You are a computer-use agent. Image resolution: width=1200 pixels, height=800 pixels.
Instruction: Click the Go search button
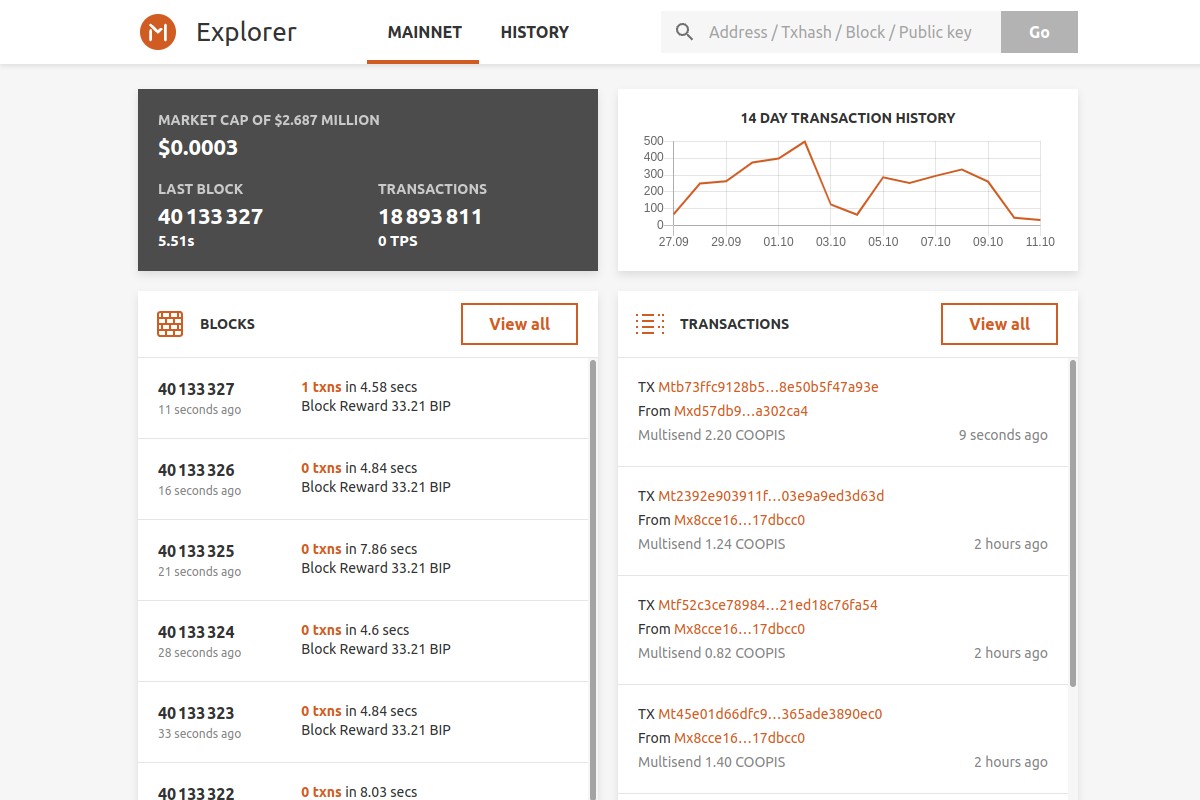pos(1039,32)
